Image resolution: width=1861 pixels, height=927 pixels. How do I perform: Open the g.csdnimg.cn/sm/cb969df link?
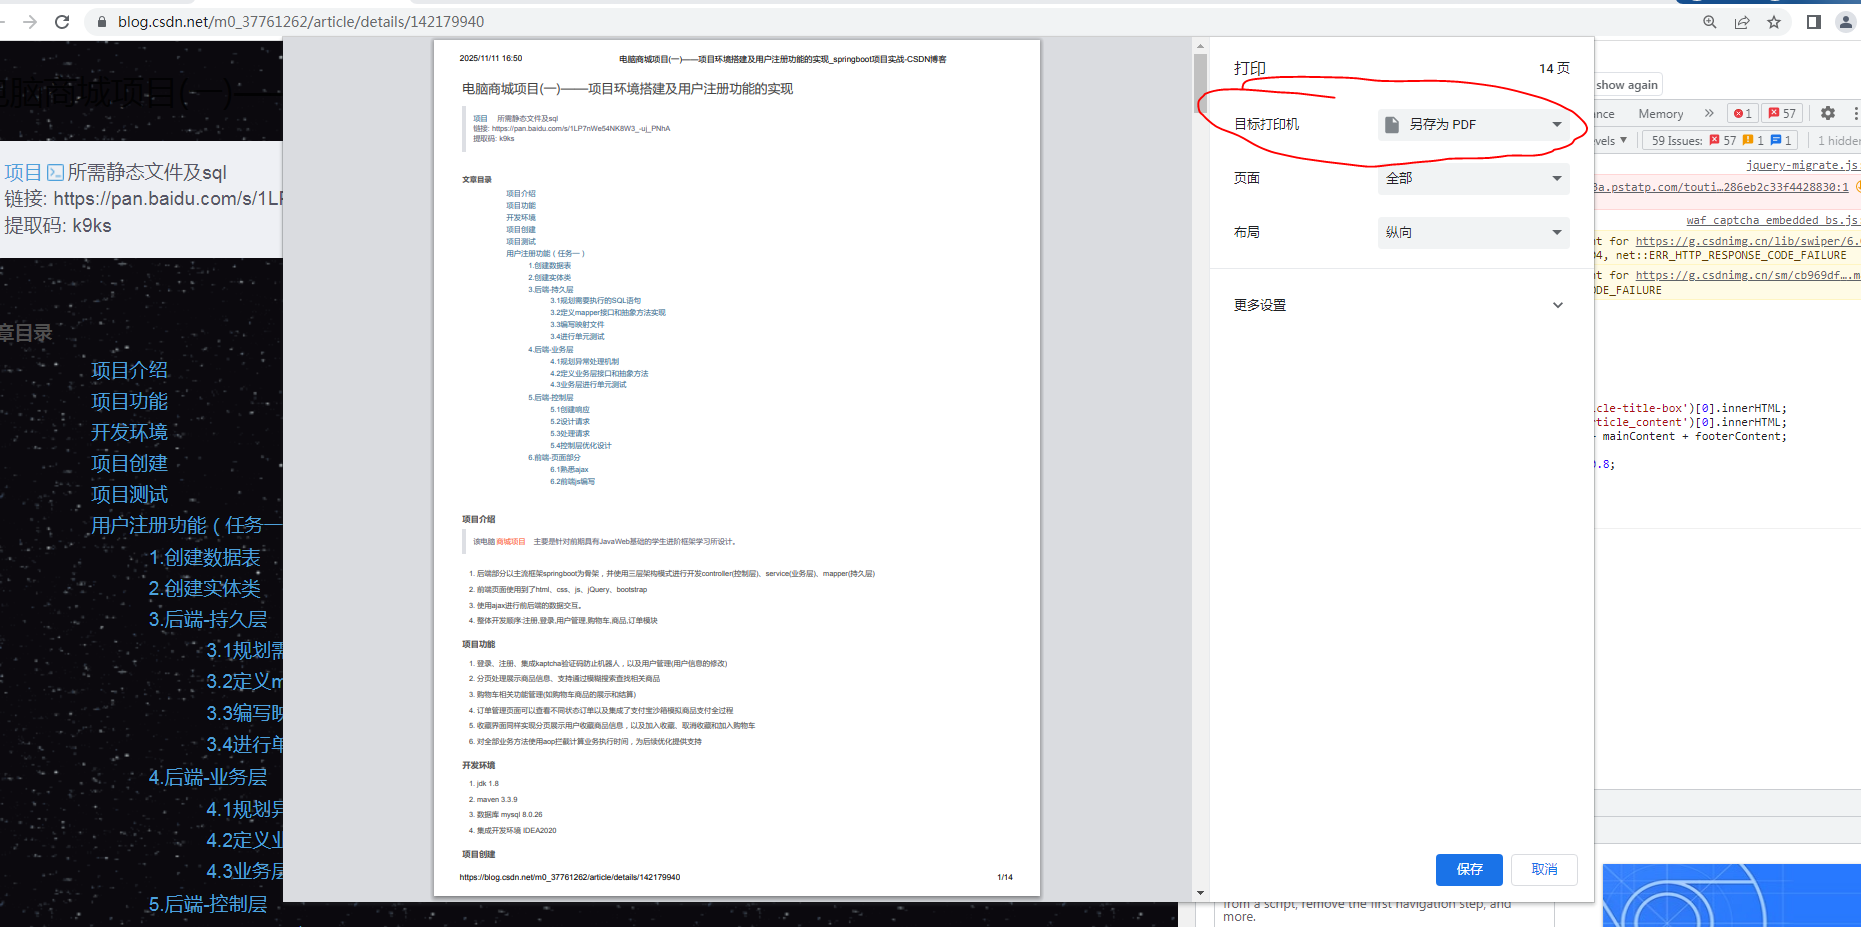1747,275
